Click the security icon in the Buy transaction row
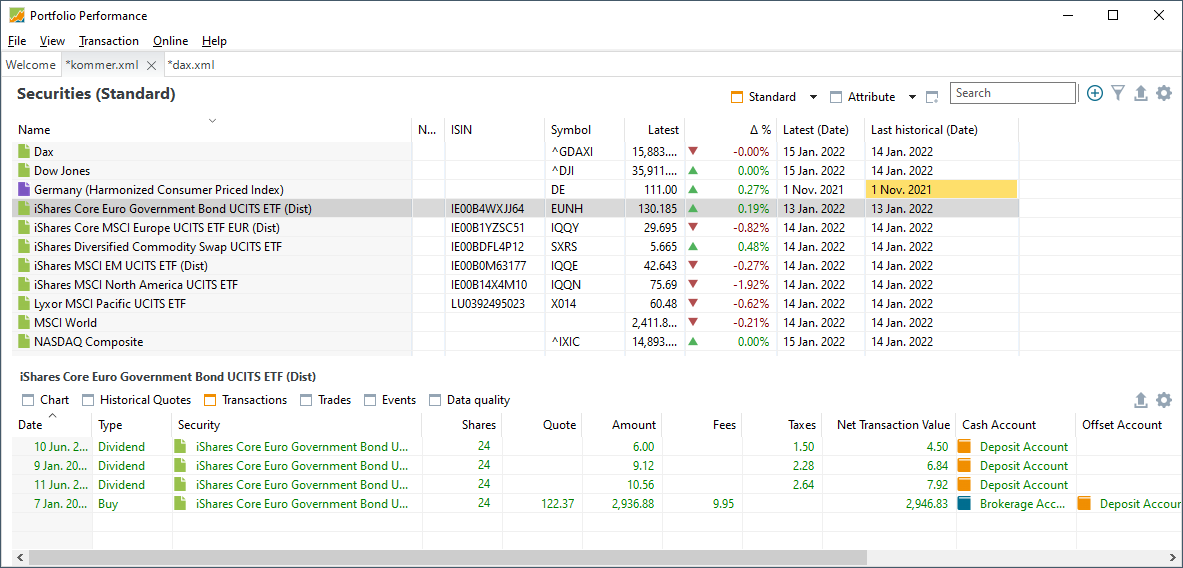 click(x=180, y=503)
